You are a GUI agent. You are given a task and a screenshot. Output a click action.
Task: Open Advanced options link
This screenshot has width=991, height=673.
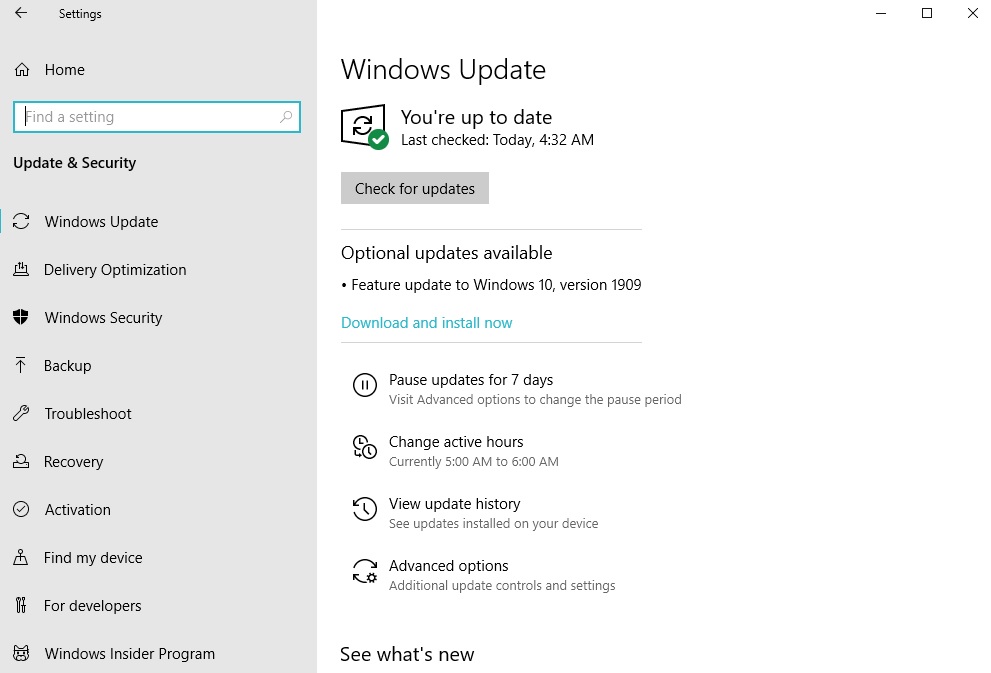click(449, 566)
